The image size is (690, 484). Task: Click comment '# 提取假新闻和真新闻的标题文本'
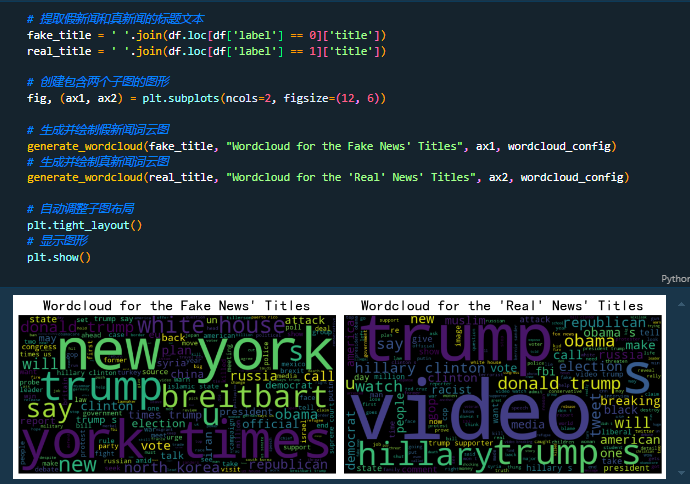click(x=116, y=19)
